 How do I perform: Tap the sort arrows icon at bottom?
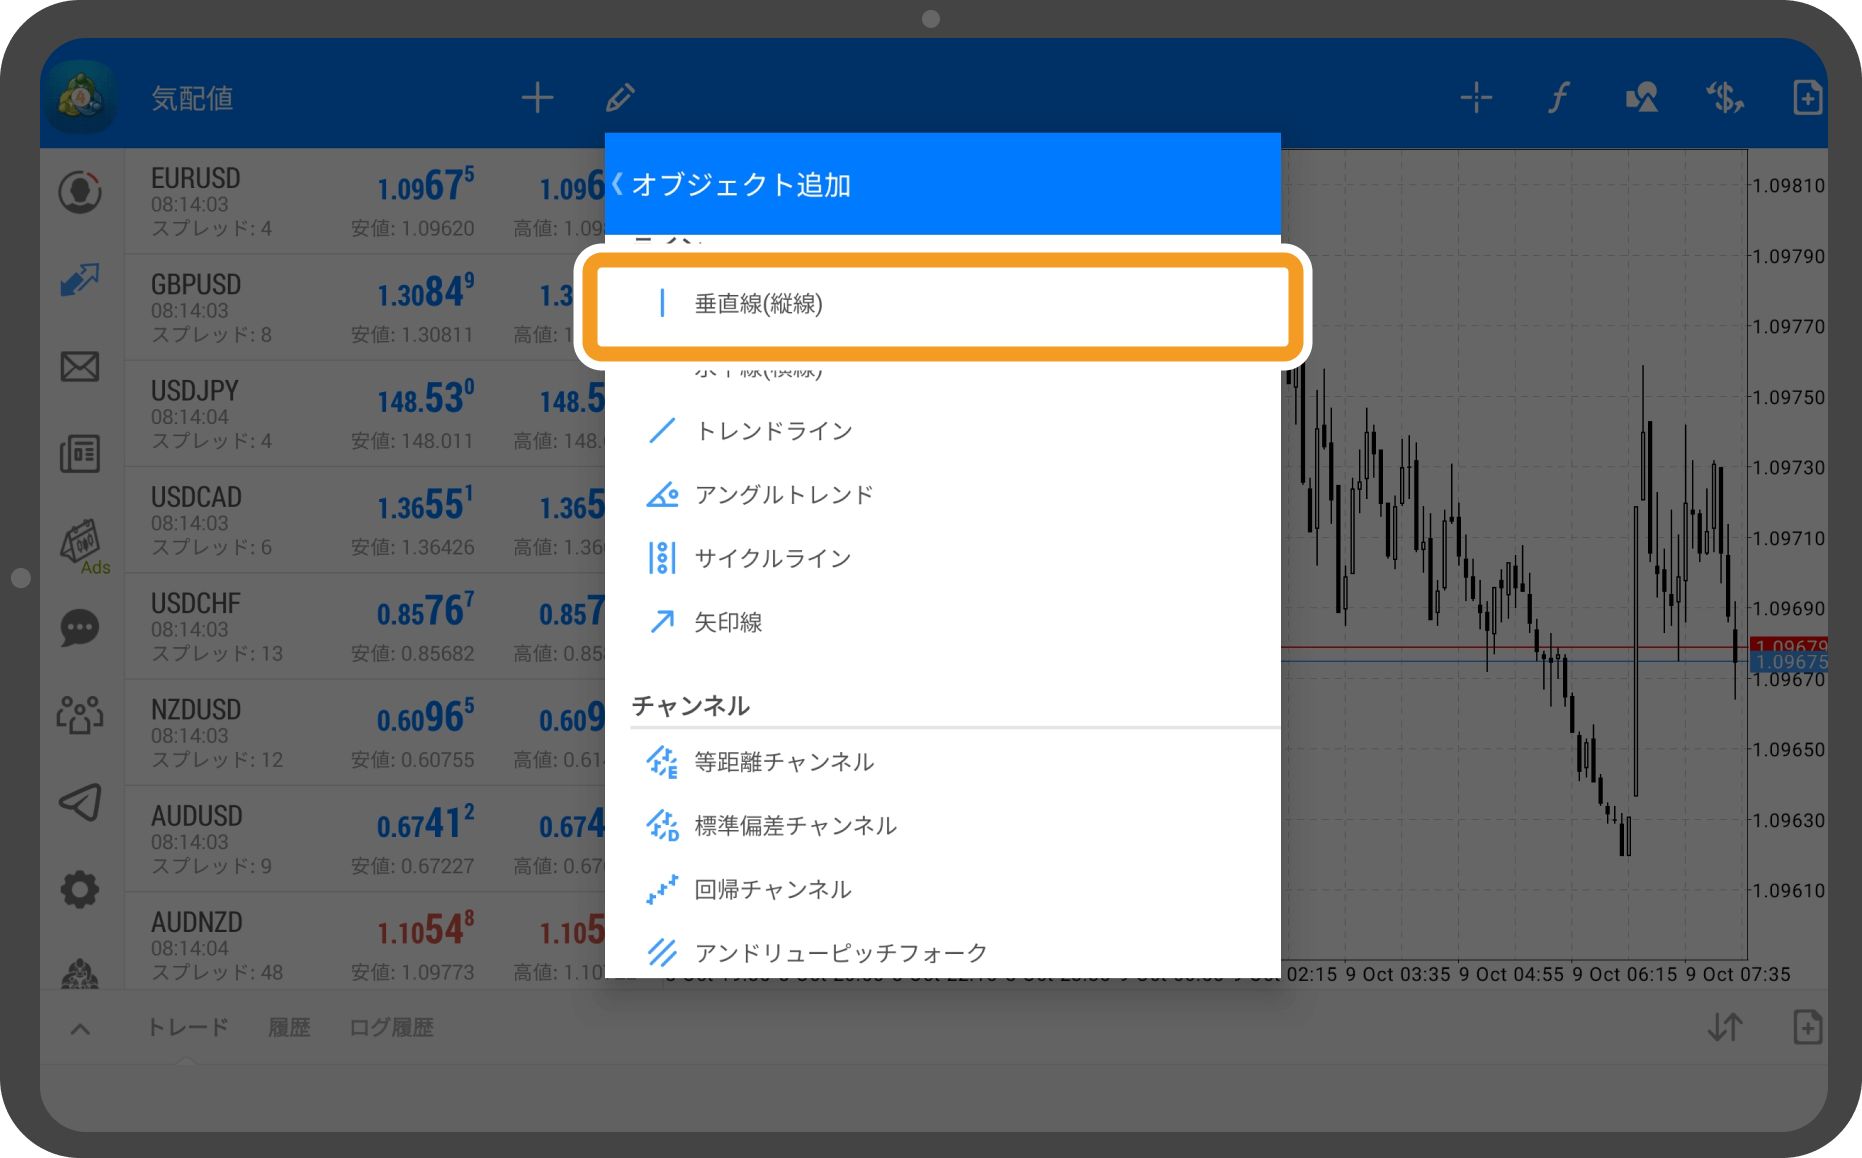pyautogui.click(x=1725, y=1027)
